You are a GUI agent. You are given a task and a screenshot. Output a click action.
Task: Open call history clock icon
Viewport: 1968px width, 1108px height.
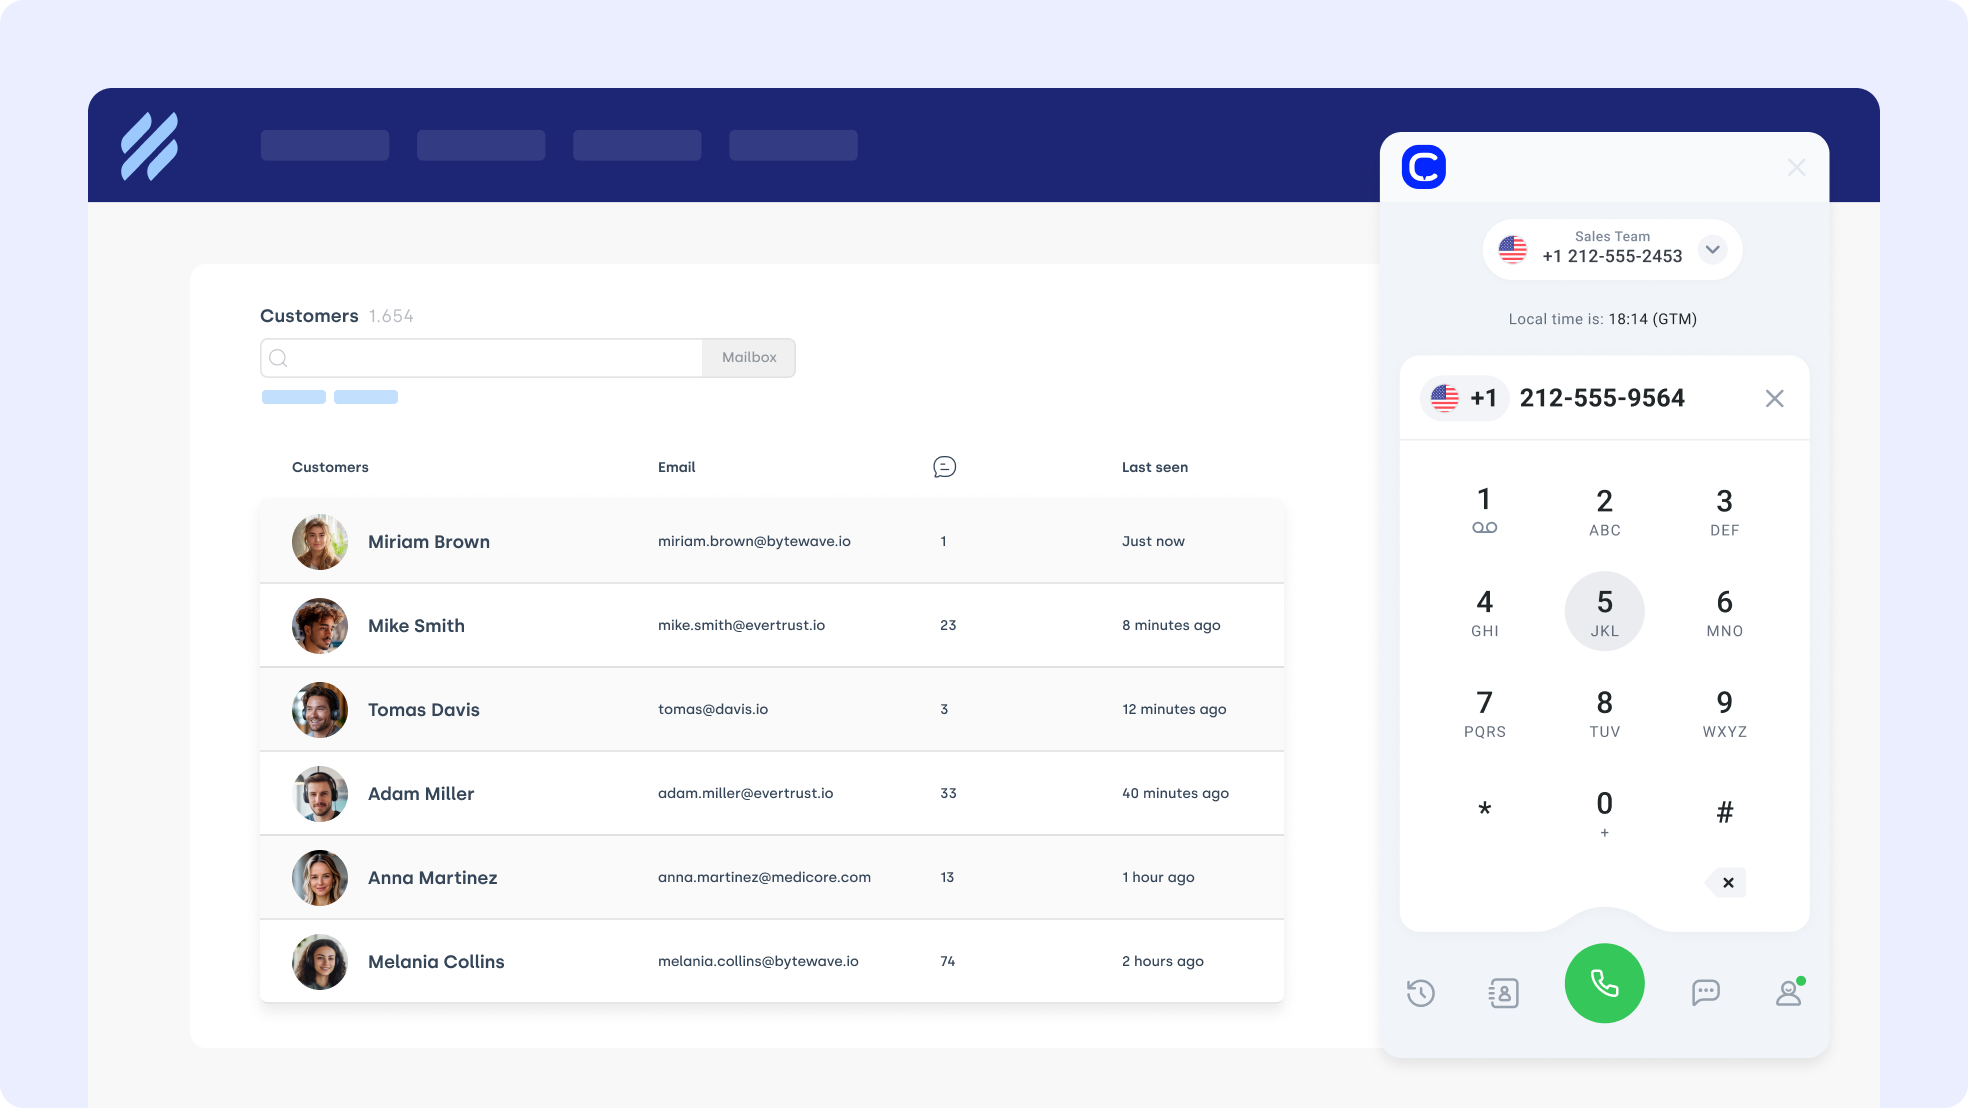click(1420, 993)
